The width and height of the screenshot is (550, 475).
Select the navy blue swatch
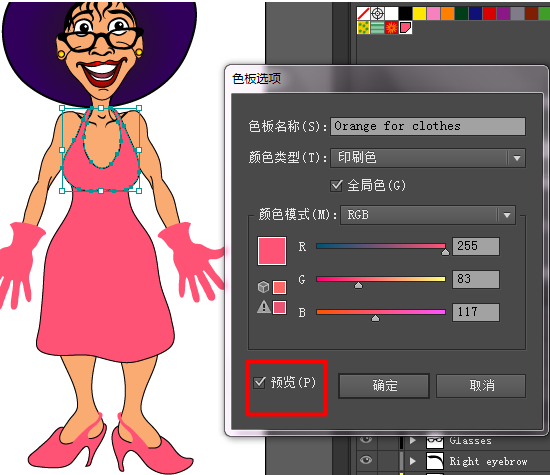pos(475,14)
